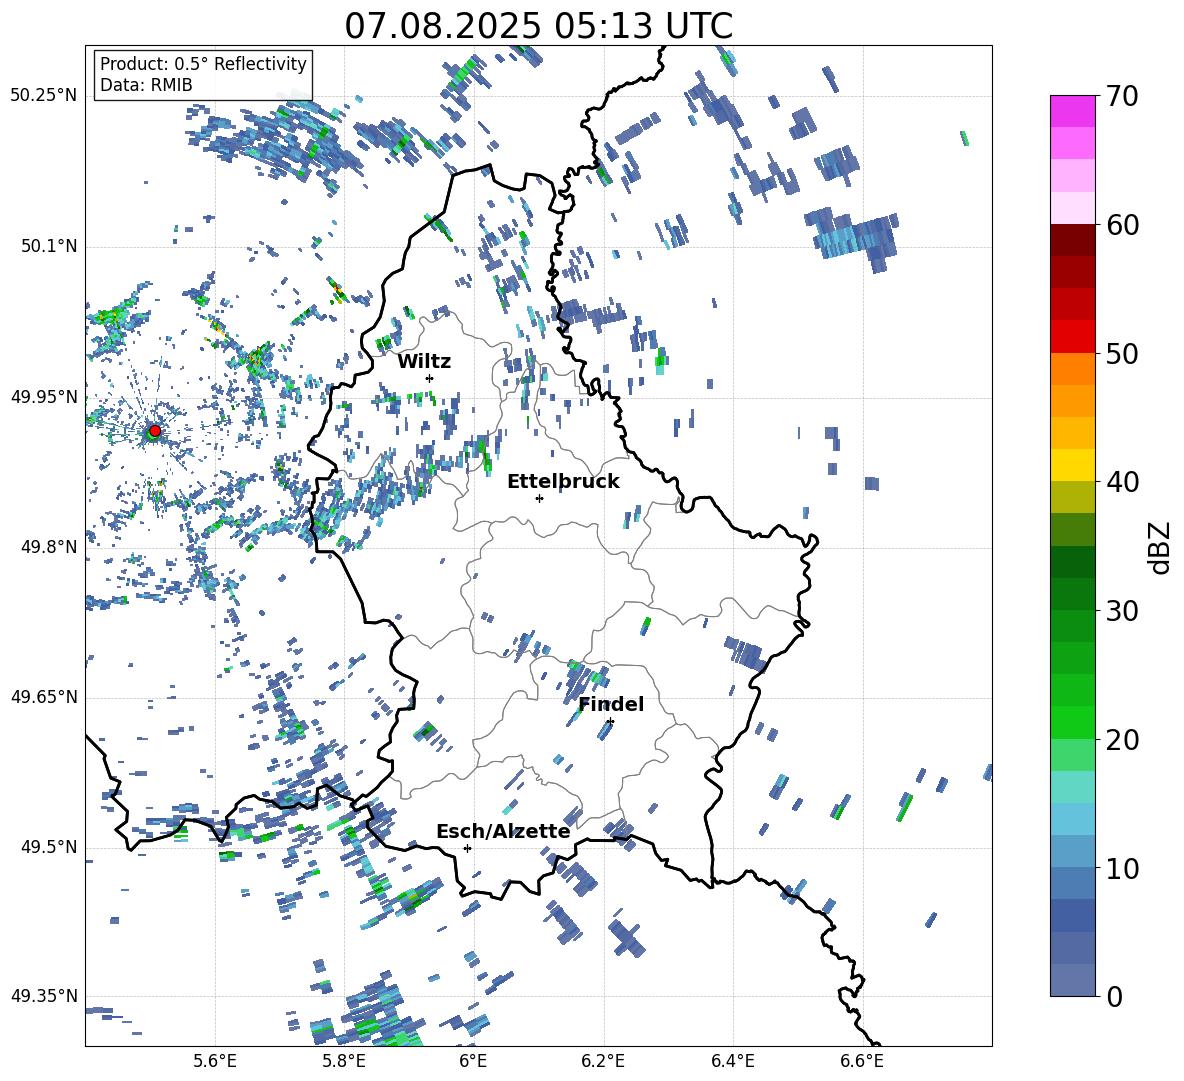Click the 5.6°E longitude label

click(x=215, y=1061)
